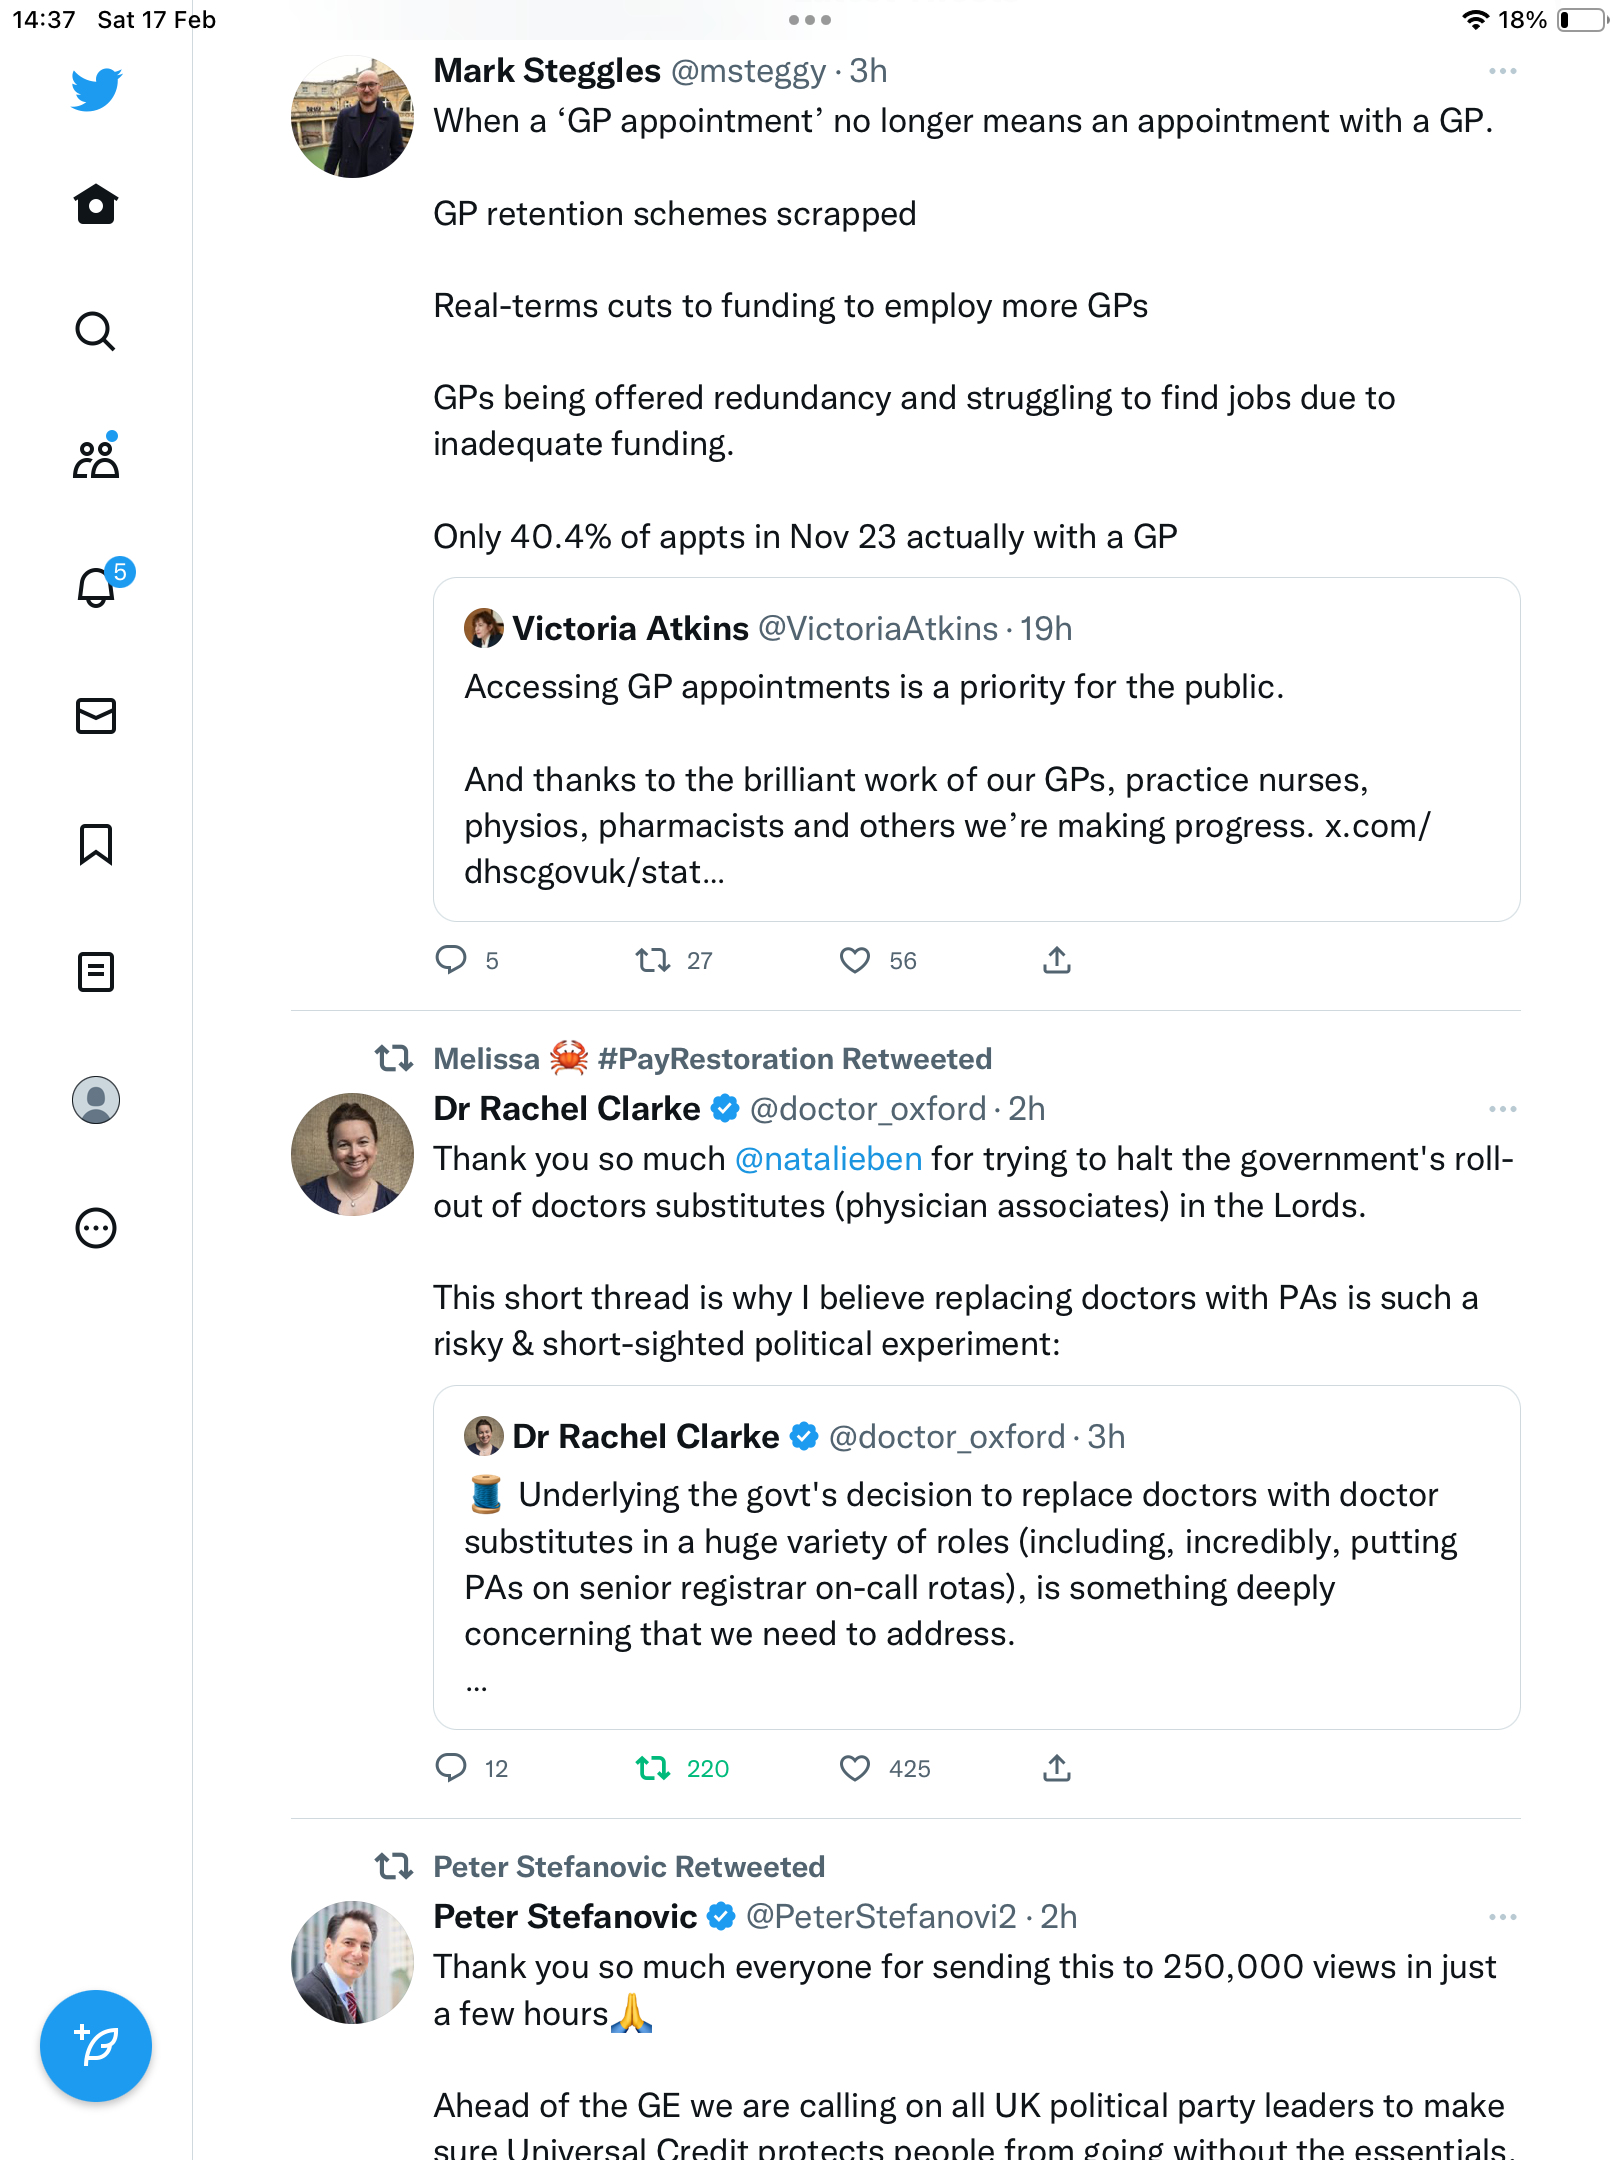Click the @natalieben mention link
Viewport: 1620px width, 2160px height.
coord(828,1159)
